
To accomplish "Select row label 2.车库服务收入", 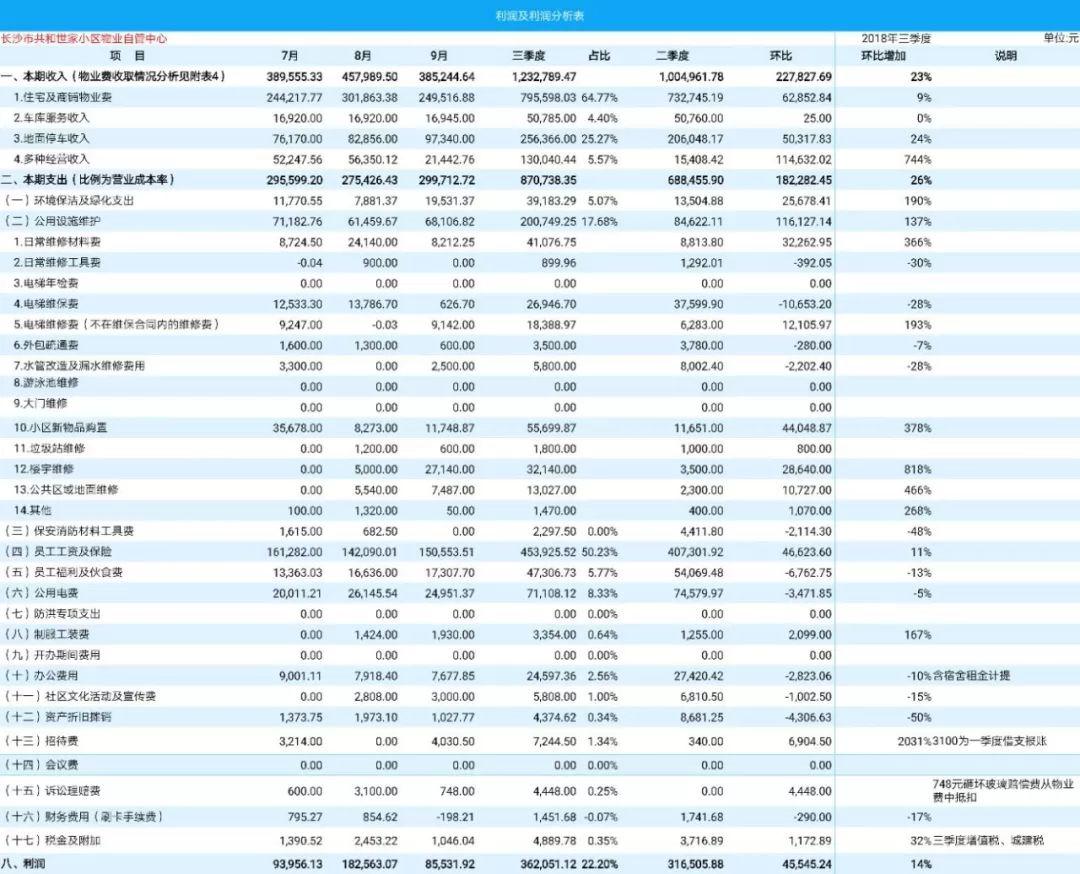I will (x=52, y=118).
